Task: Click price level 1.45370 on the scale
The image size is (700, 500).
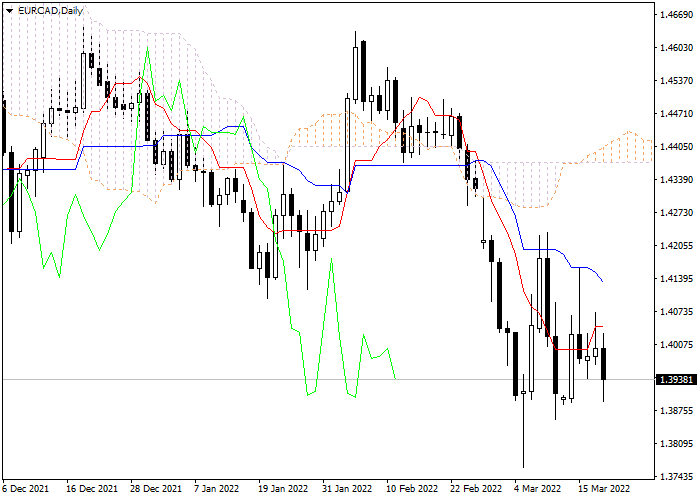Action: [x=676, y=81]
